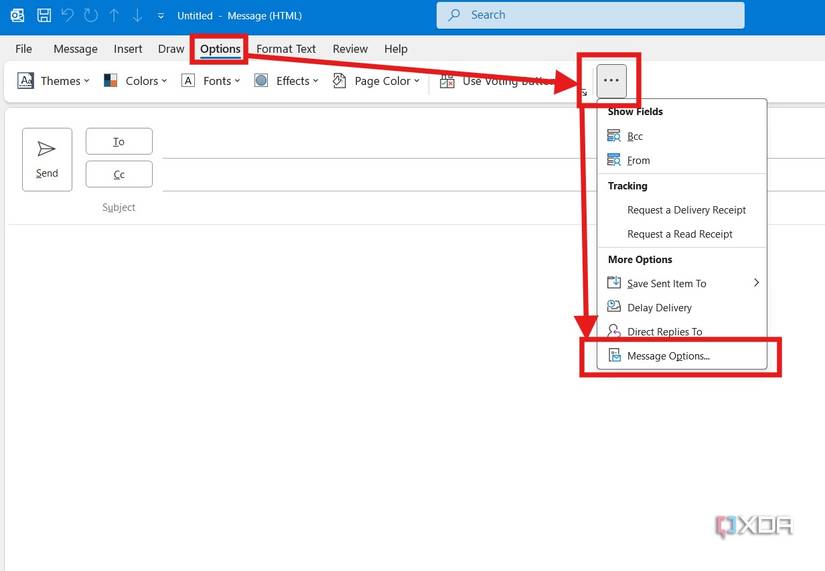Expand the Themes dropdown
The height and width of the screenshot is (571, 825).
tap(53, 81)
